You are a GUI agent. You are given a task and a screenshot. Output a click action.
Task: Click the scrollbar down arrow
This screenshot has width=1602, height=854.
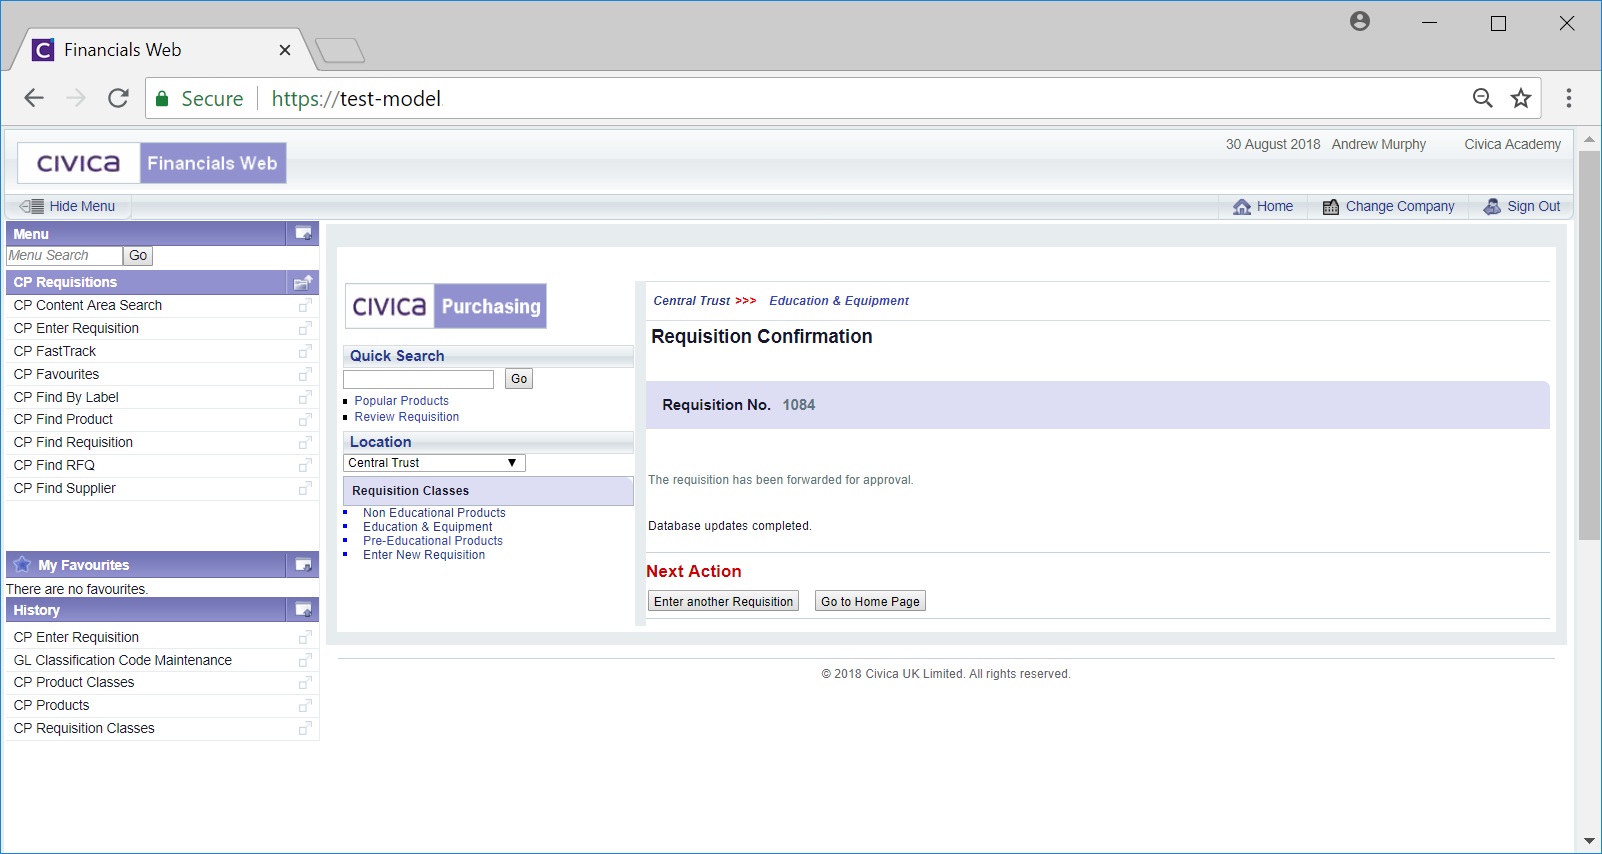point(1589,841)
